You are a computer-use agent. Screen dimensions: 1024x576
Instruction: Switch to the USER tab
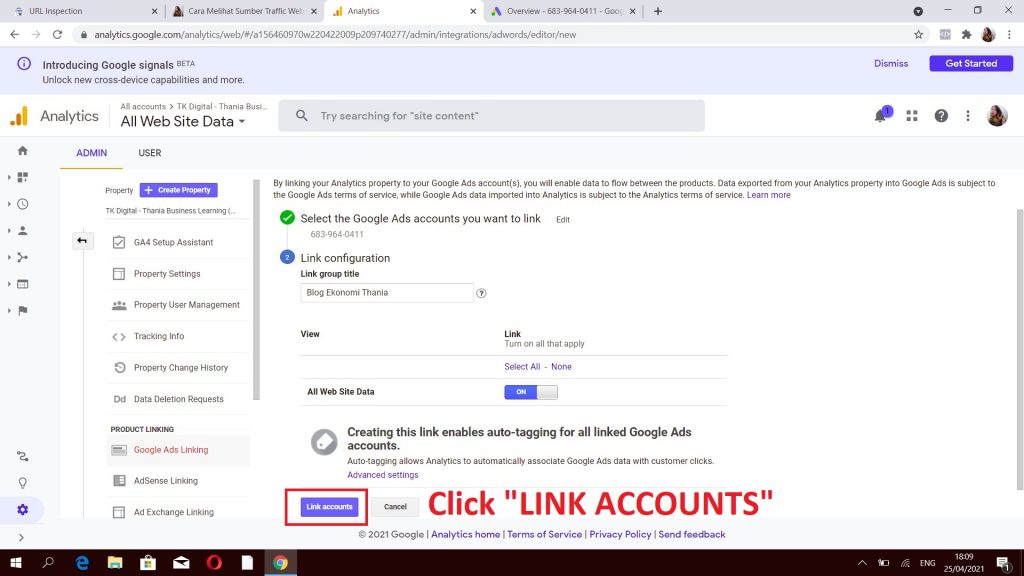pyautogui.click(x=150, y=153)
